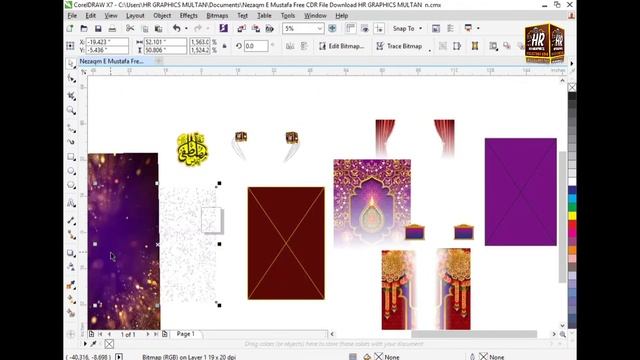Click the horizontal scrollbar thumb
This screenshot has width=640, height=360.
(474, 334)
